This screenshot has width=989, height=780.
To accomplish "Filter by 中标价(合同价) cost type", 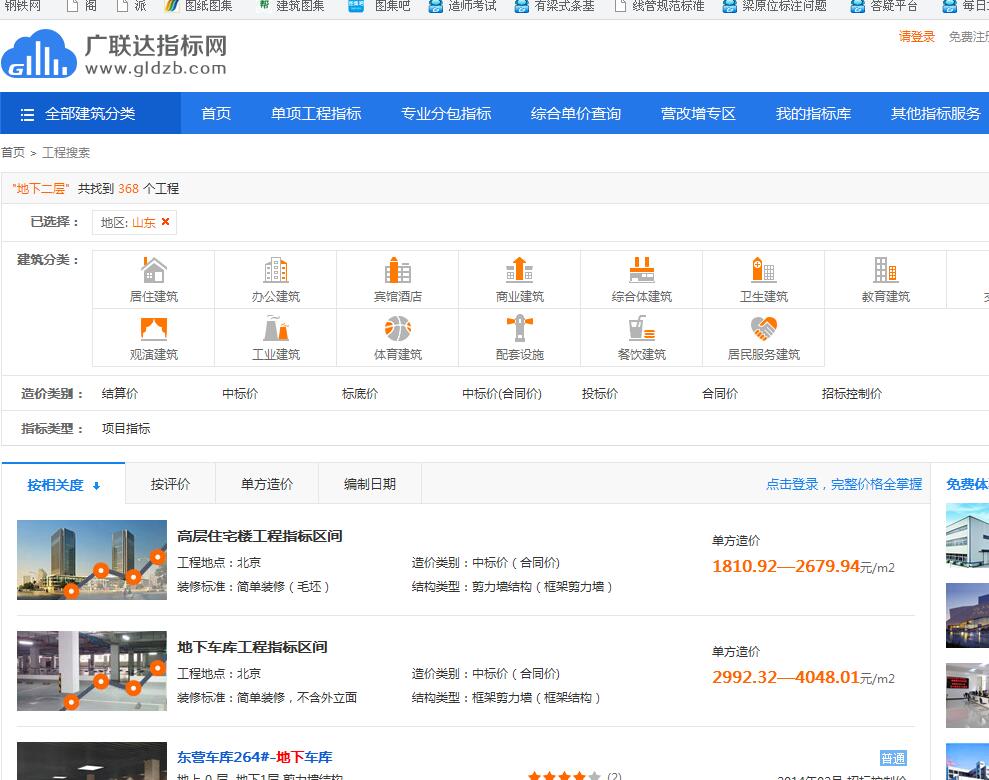I will coord(501,393).
